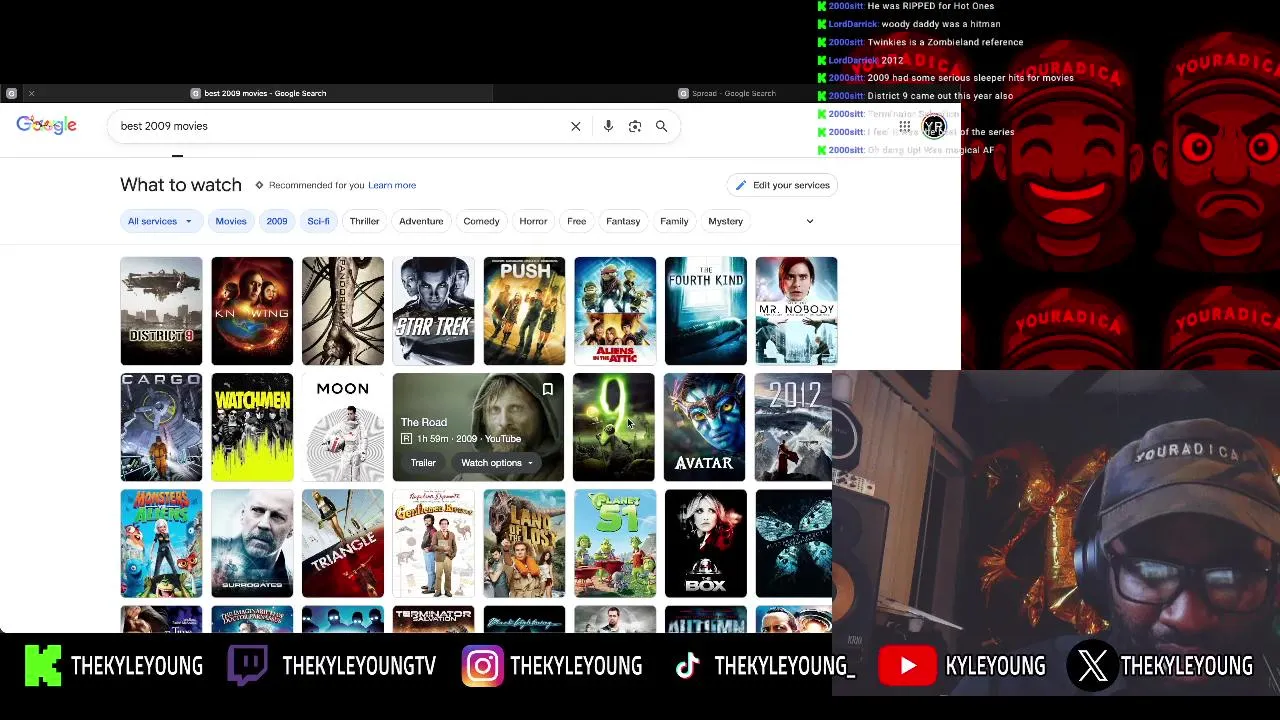
Task: Click Edit your services button
Action: tap(783, 185)
